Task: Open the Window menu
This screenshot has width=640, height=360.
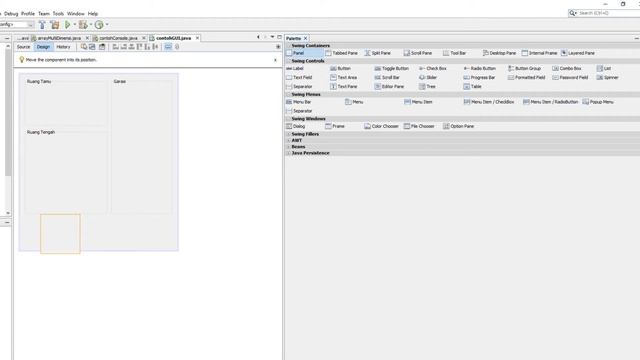Action: coord(76,13)
